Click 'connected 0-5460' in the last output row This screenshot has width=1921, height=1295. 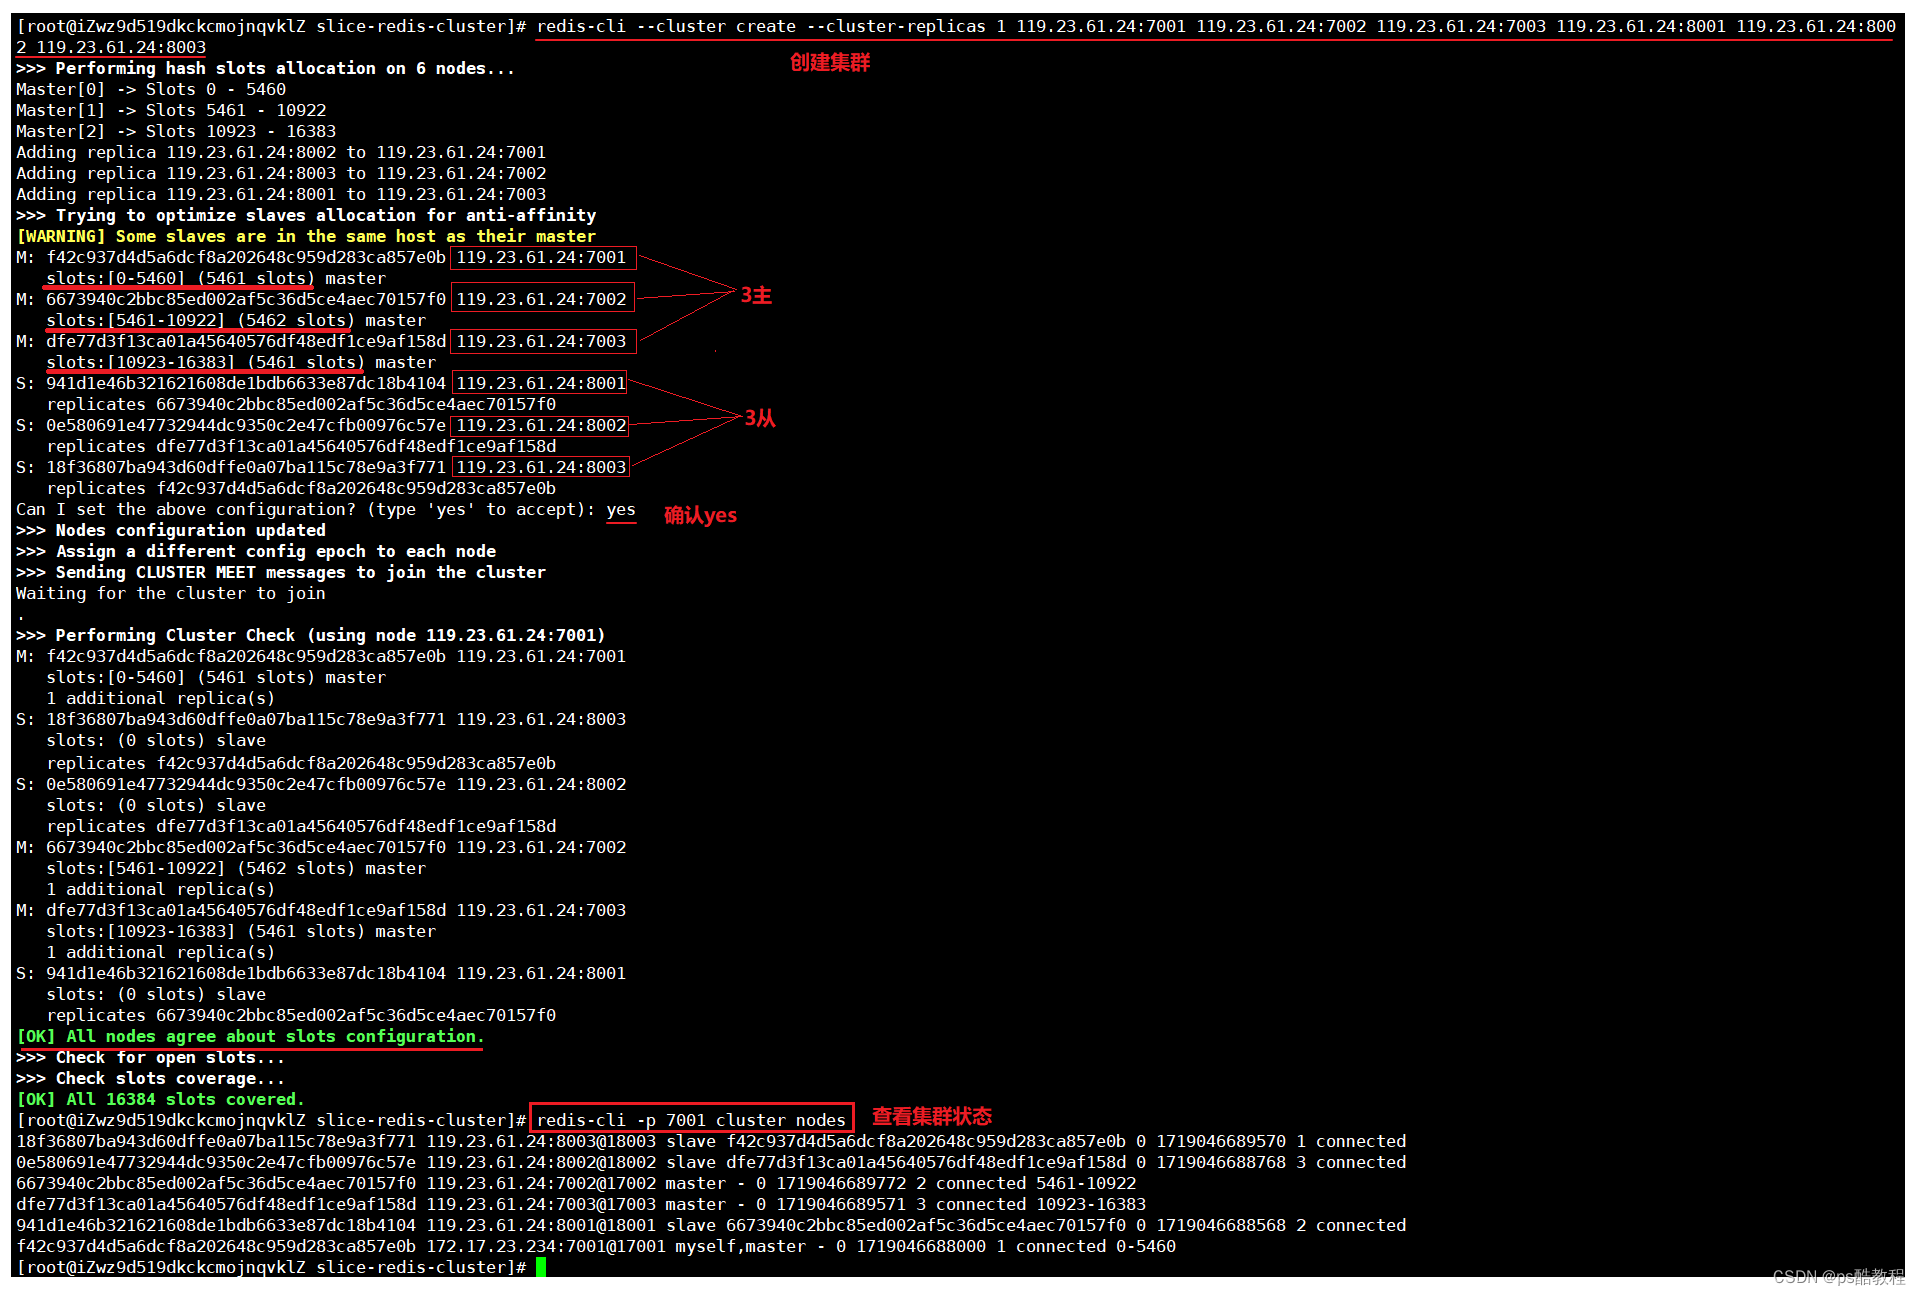click(x=1096, y=1246)
